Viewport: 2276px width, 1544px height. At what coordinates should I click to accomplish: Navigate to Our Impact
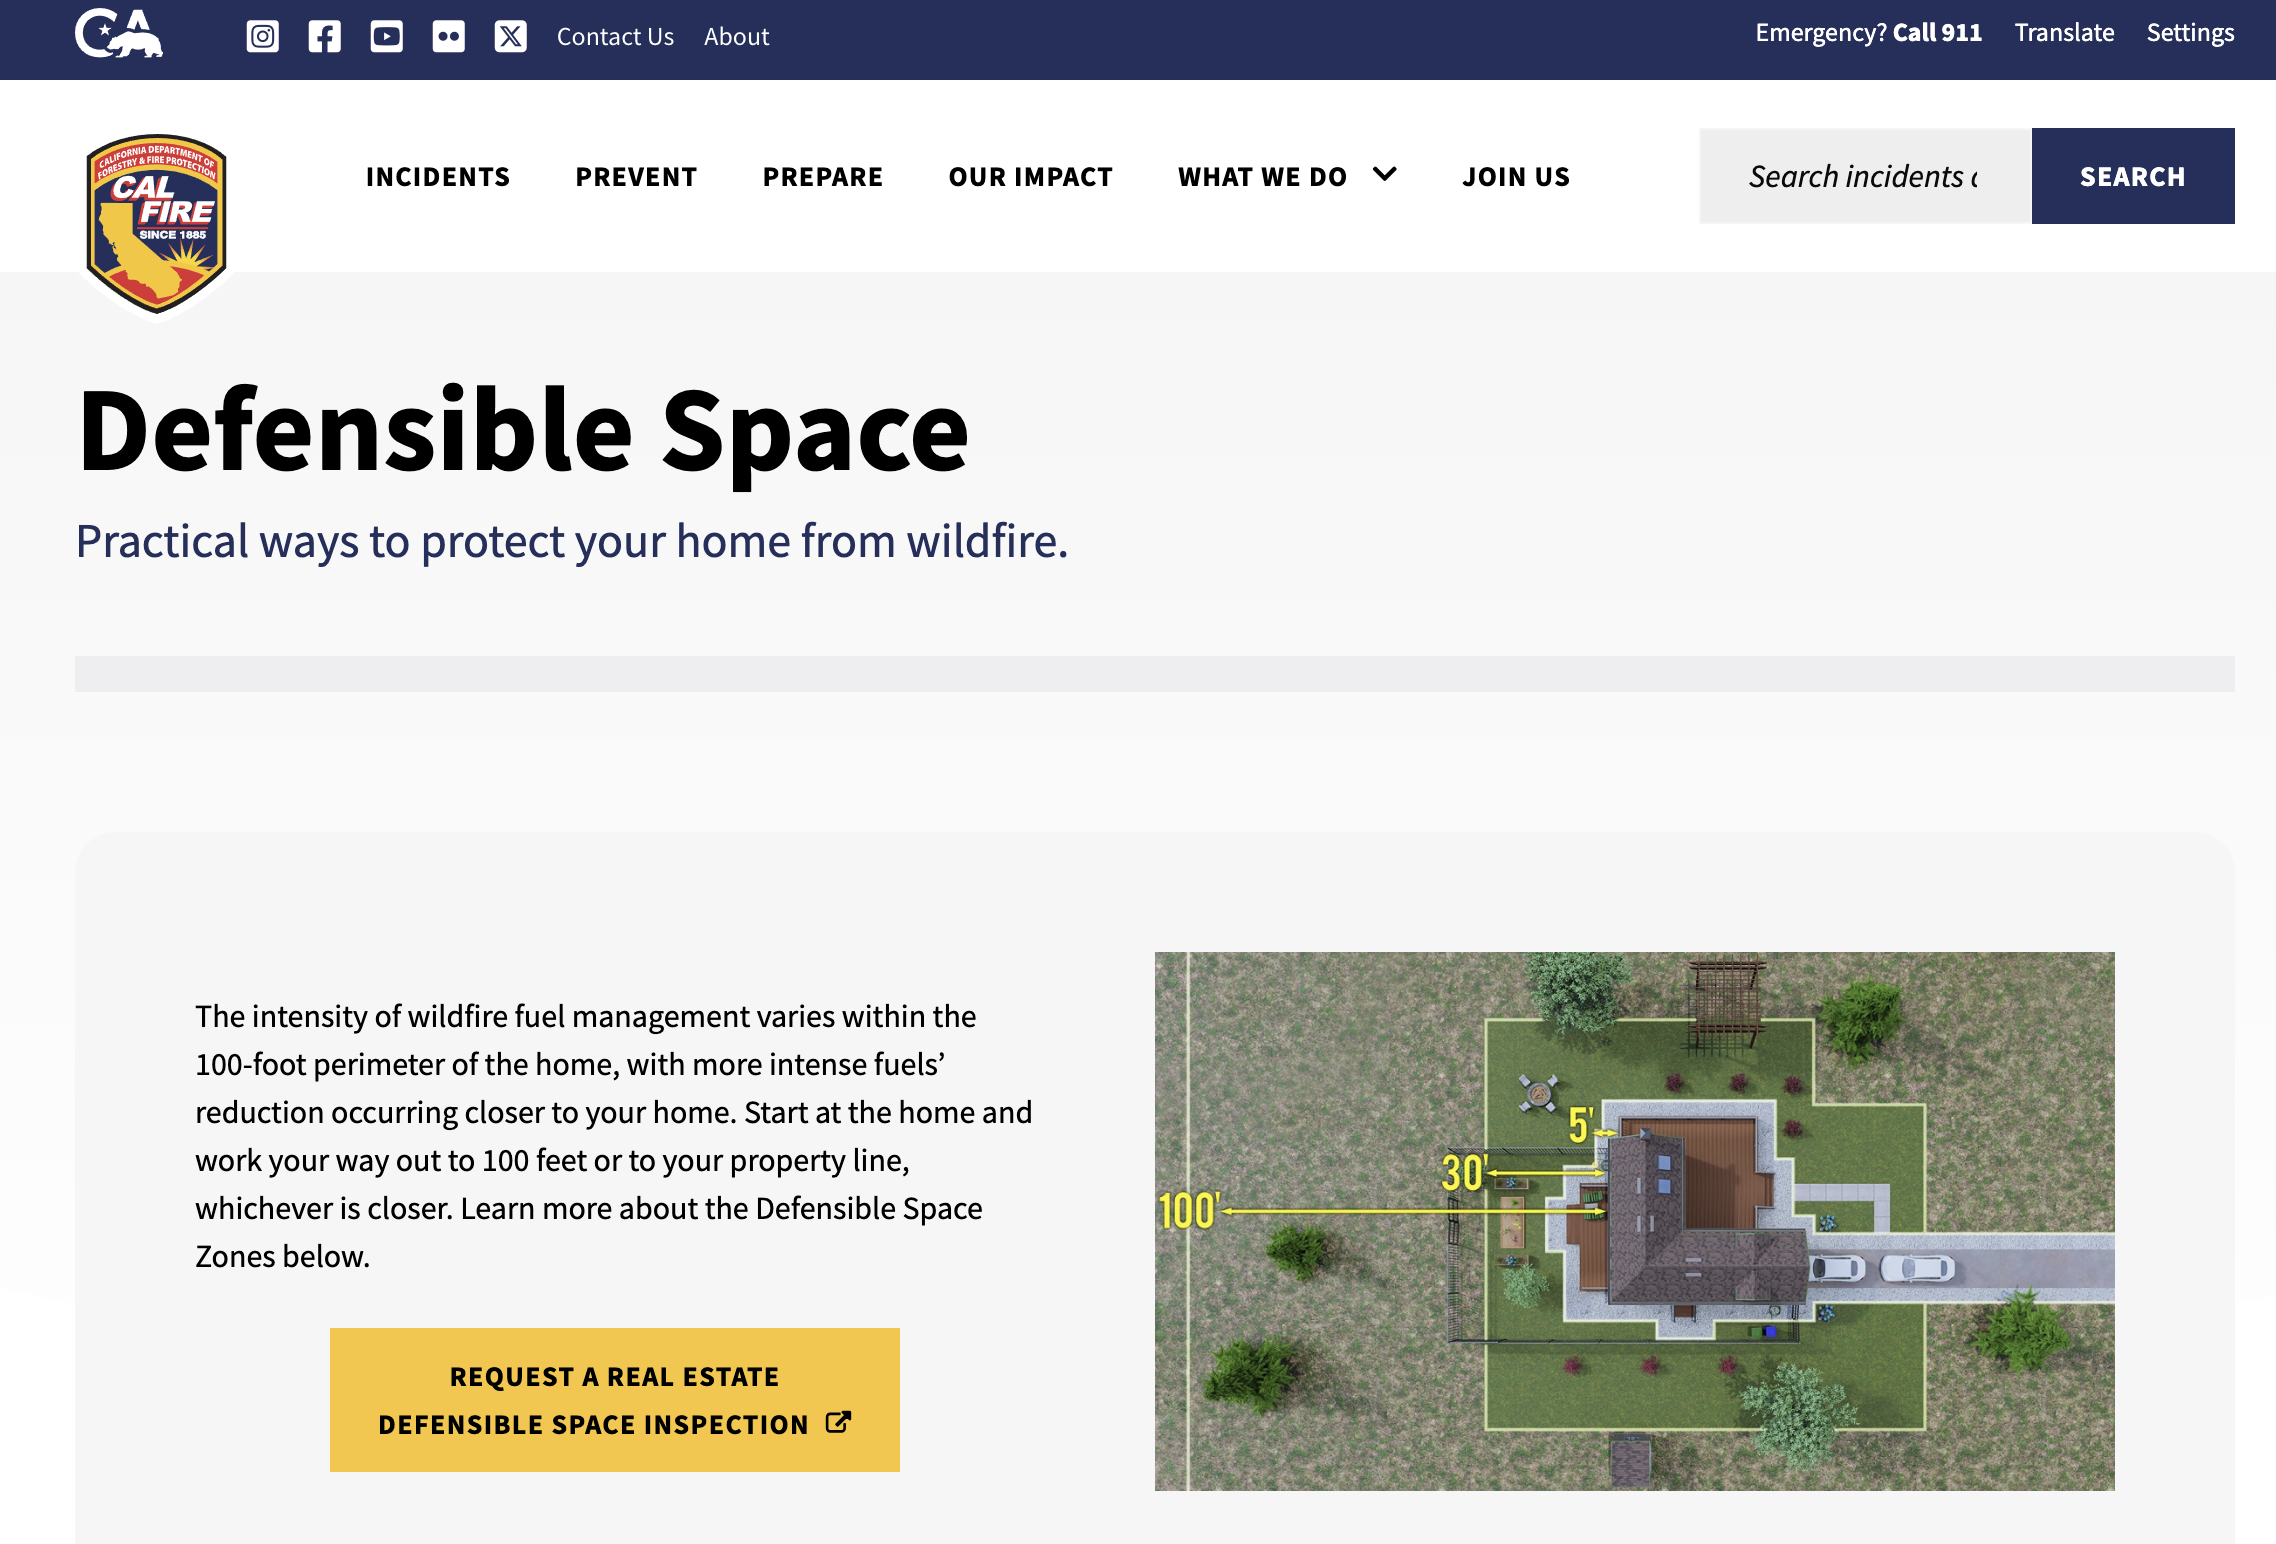click(x=1030, y=177)
